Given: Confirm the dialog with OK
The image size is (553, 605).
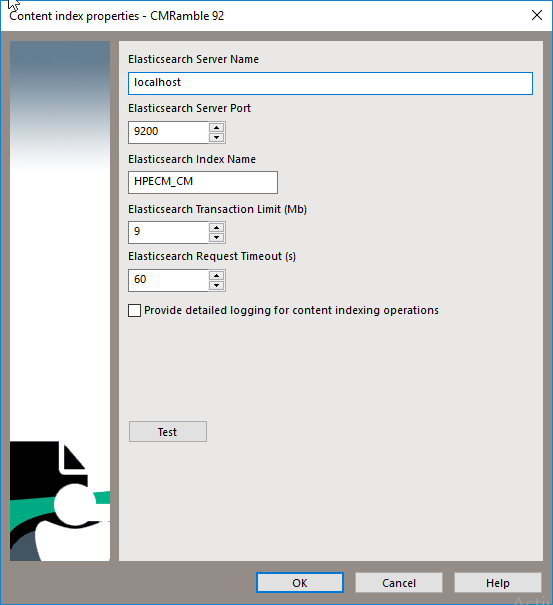Looking at the screenshot, I should (300, 583).
